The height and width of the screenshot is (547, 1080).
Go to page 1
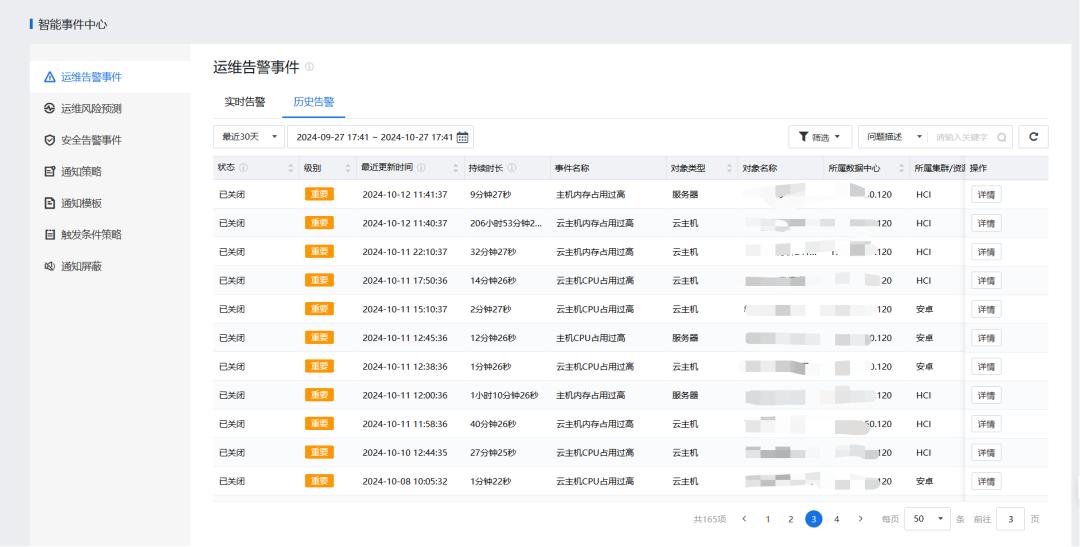pos(767,519)
